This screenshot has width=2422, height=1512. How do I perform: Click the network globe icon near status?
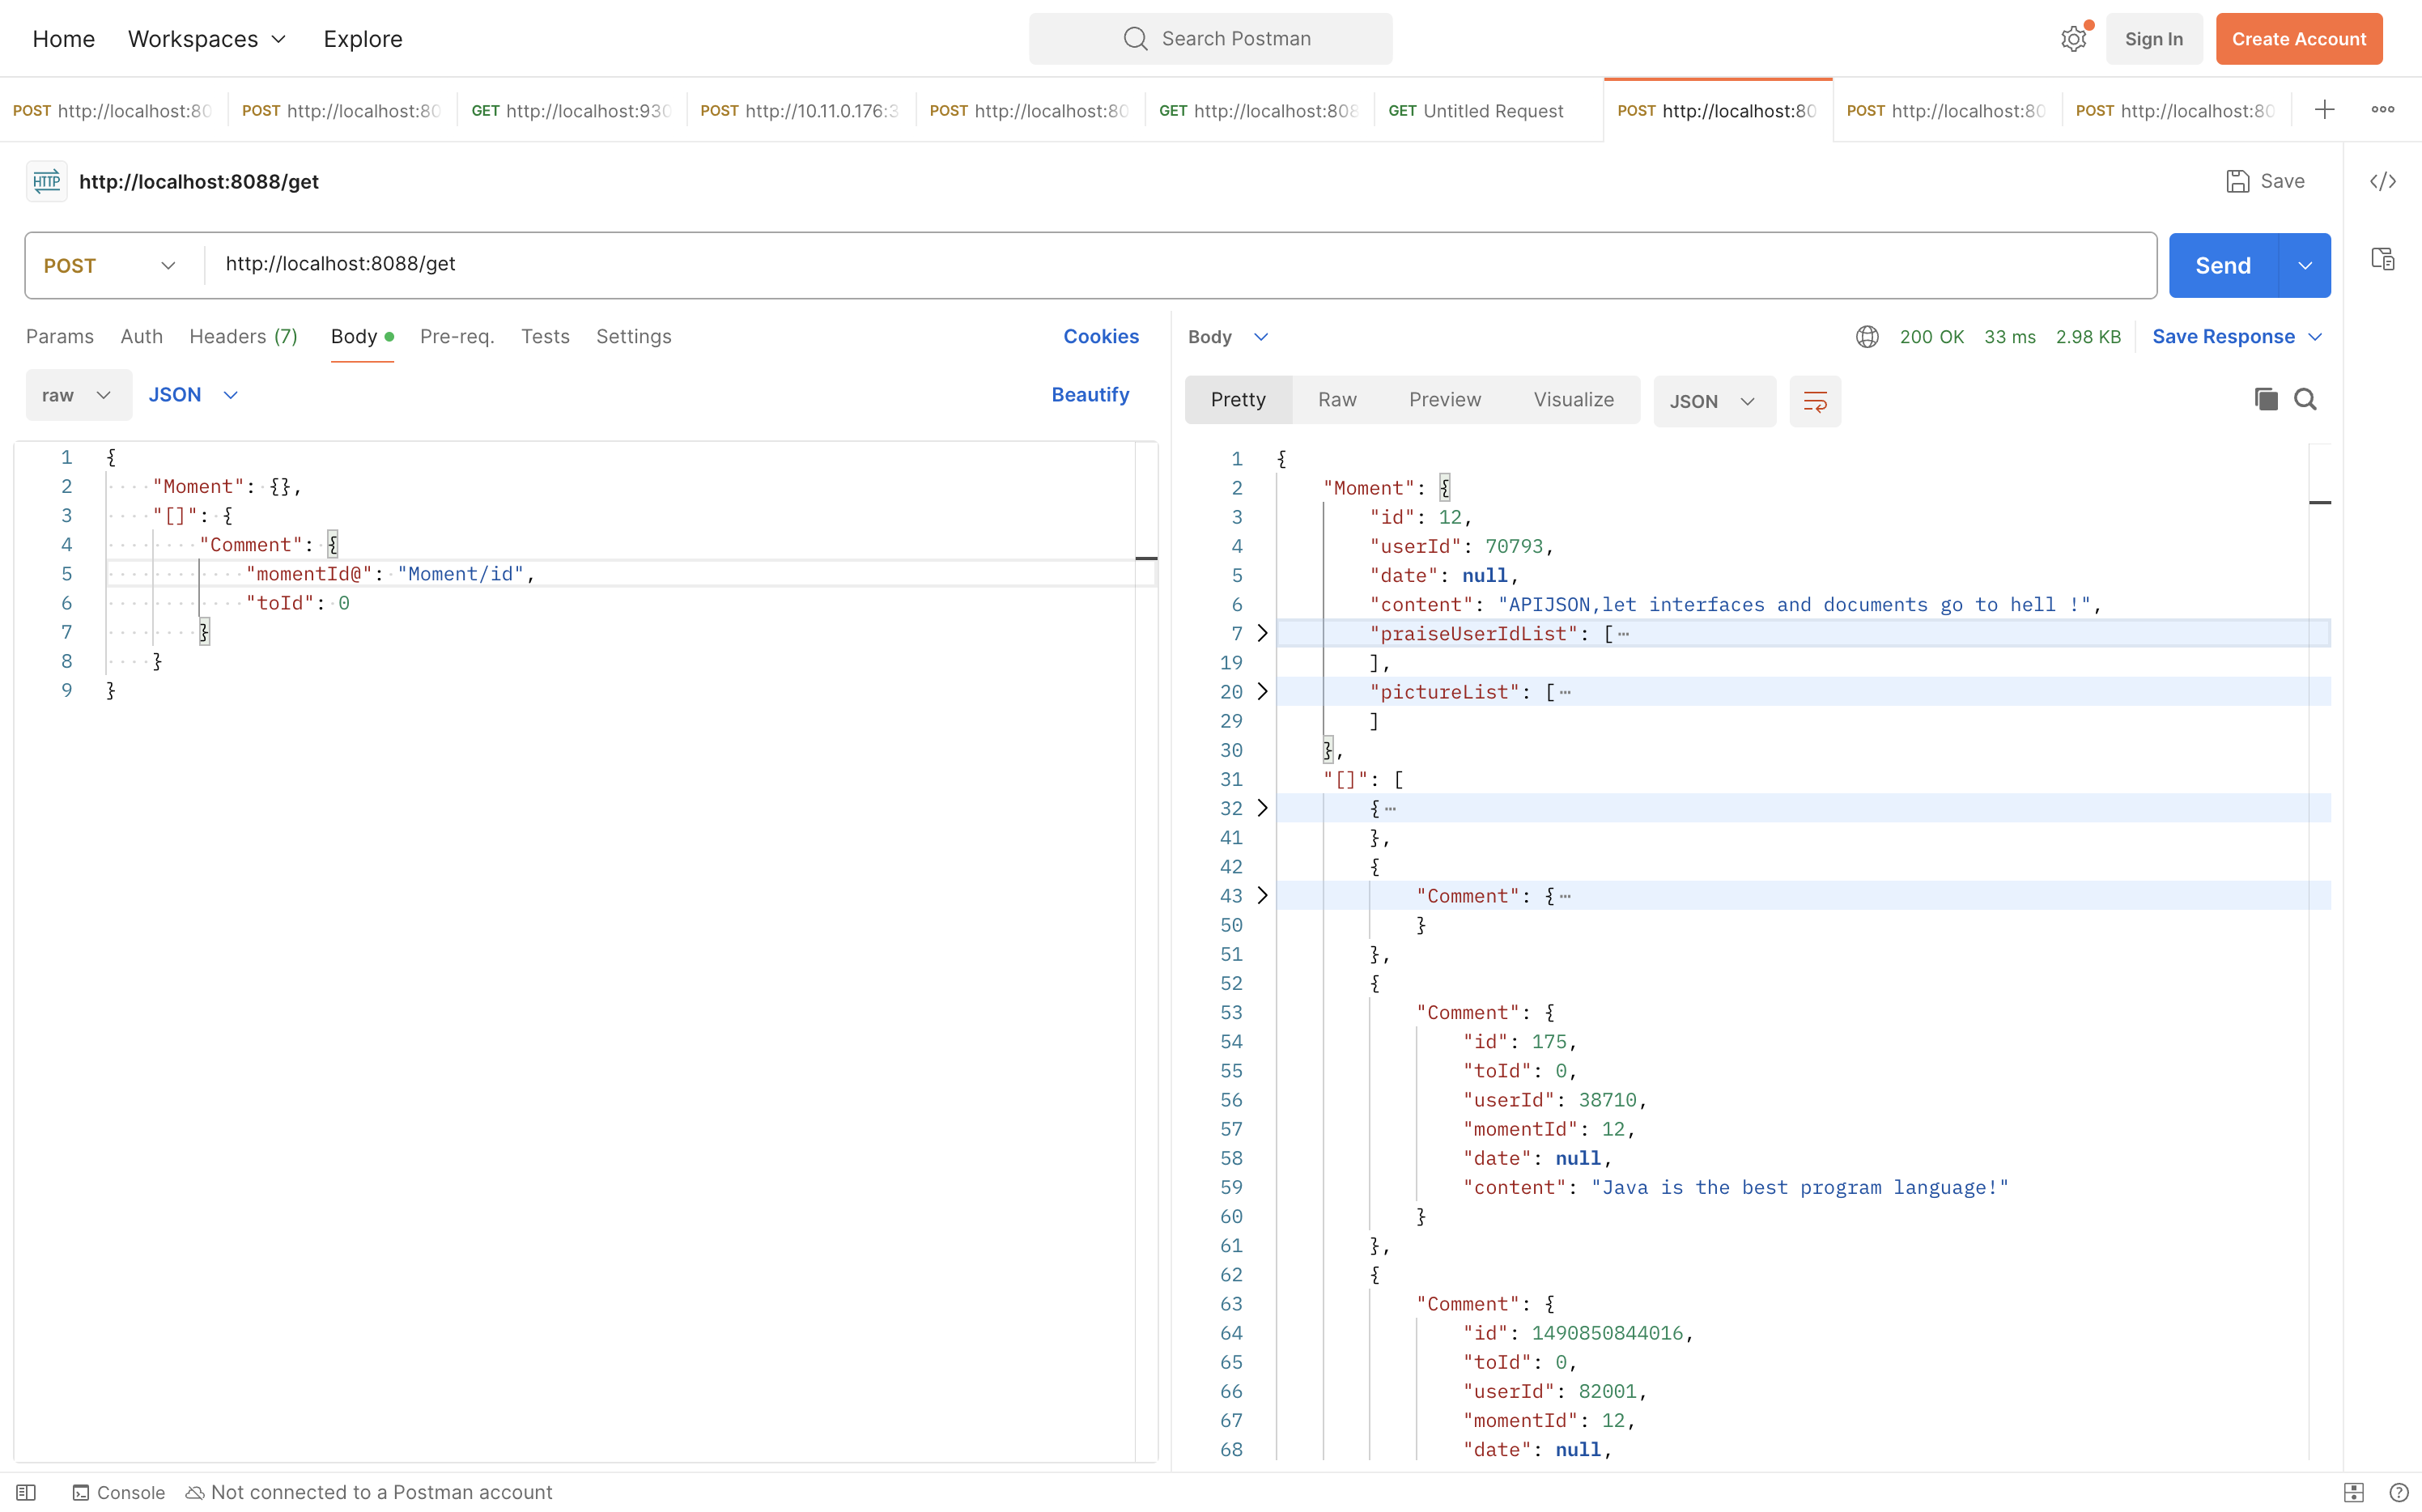coord(1867,337)
